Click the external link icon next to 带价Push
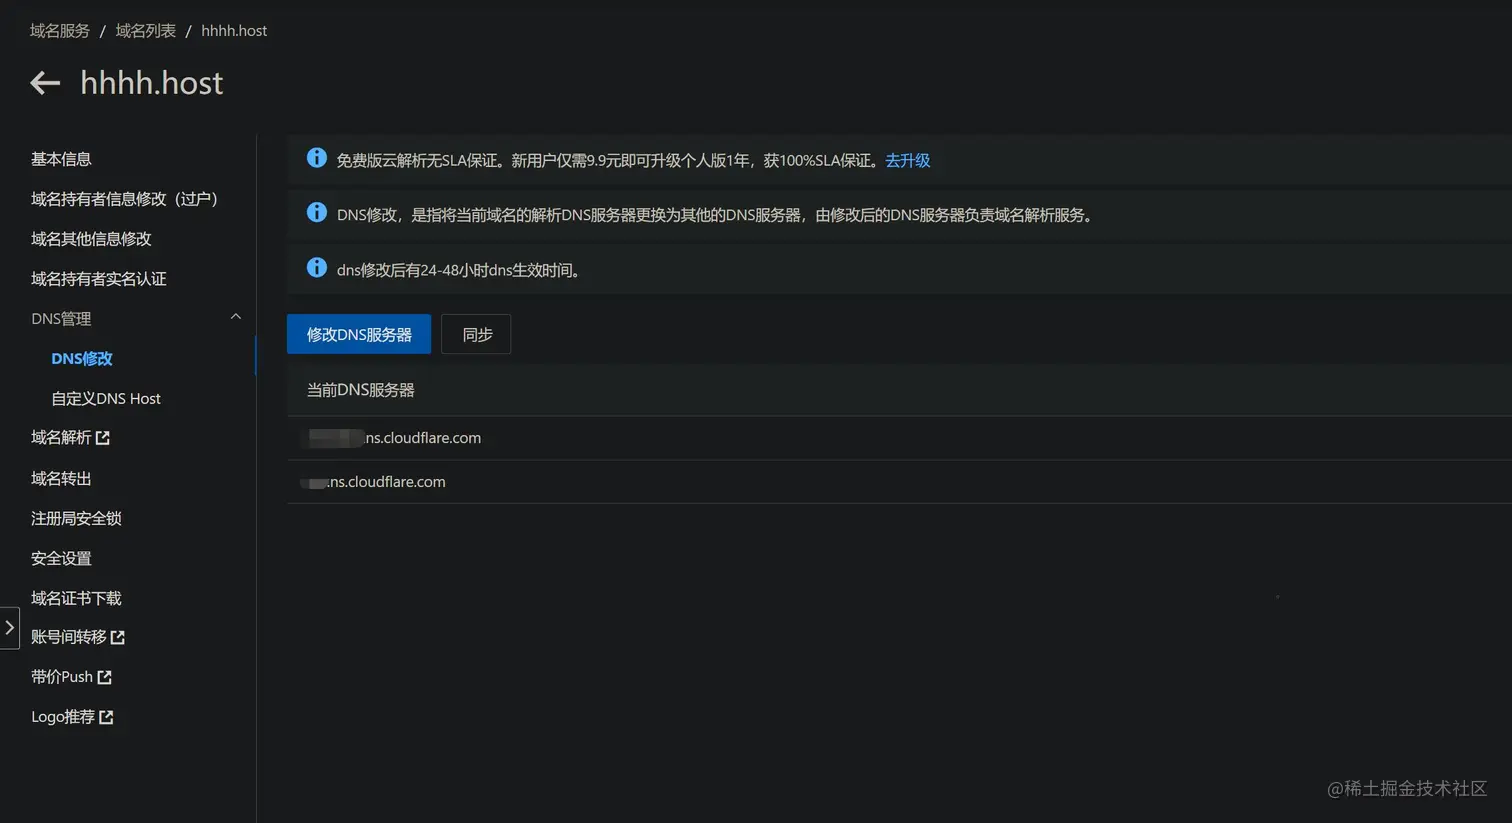 [x=104, y=677]
